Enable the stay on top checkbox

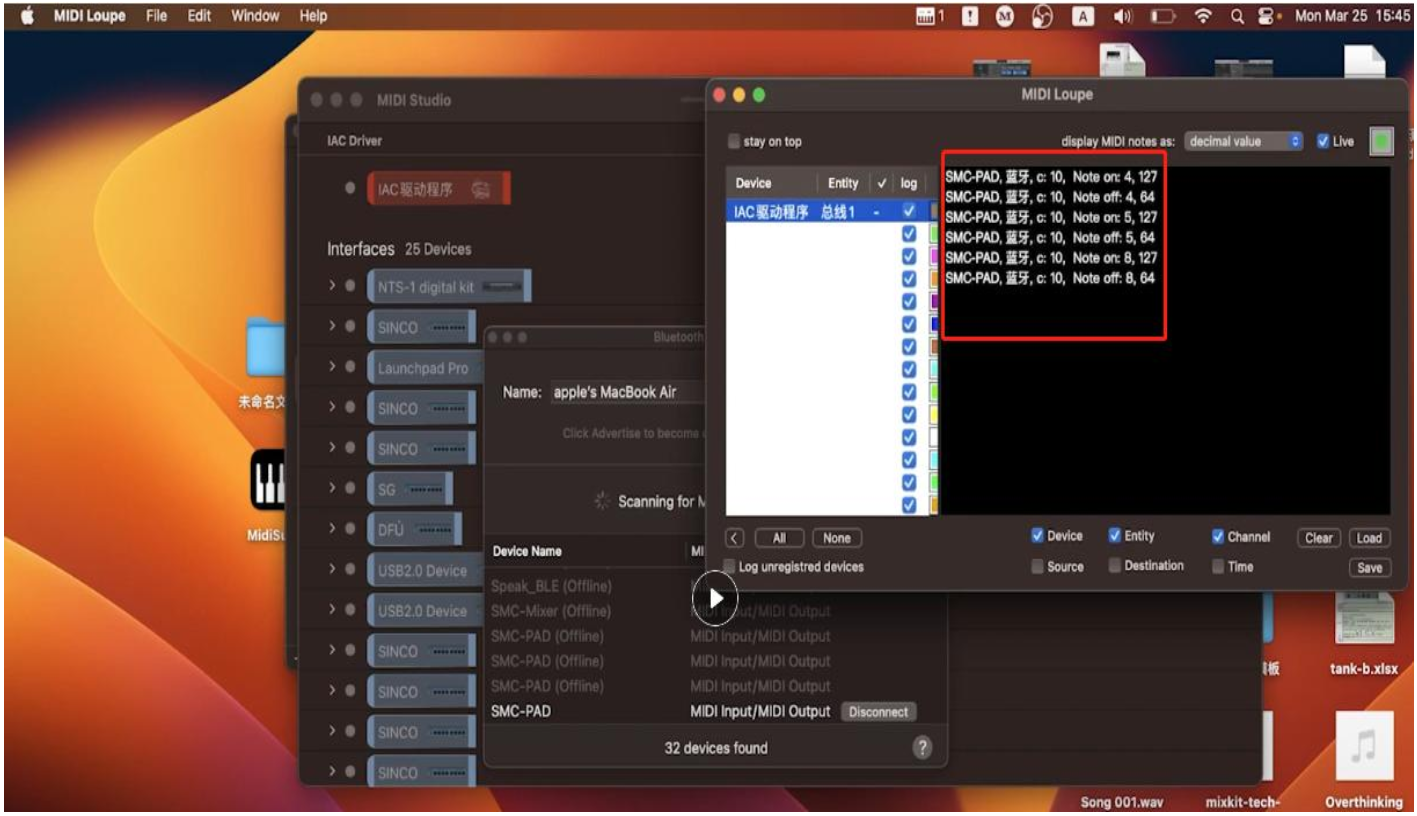735,142
